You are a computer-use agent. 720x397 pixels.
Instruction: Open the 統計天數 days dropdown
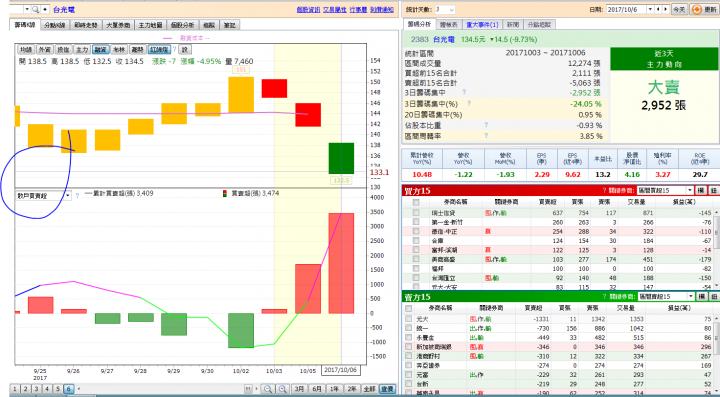click(x=451, y=9)
